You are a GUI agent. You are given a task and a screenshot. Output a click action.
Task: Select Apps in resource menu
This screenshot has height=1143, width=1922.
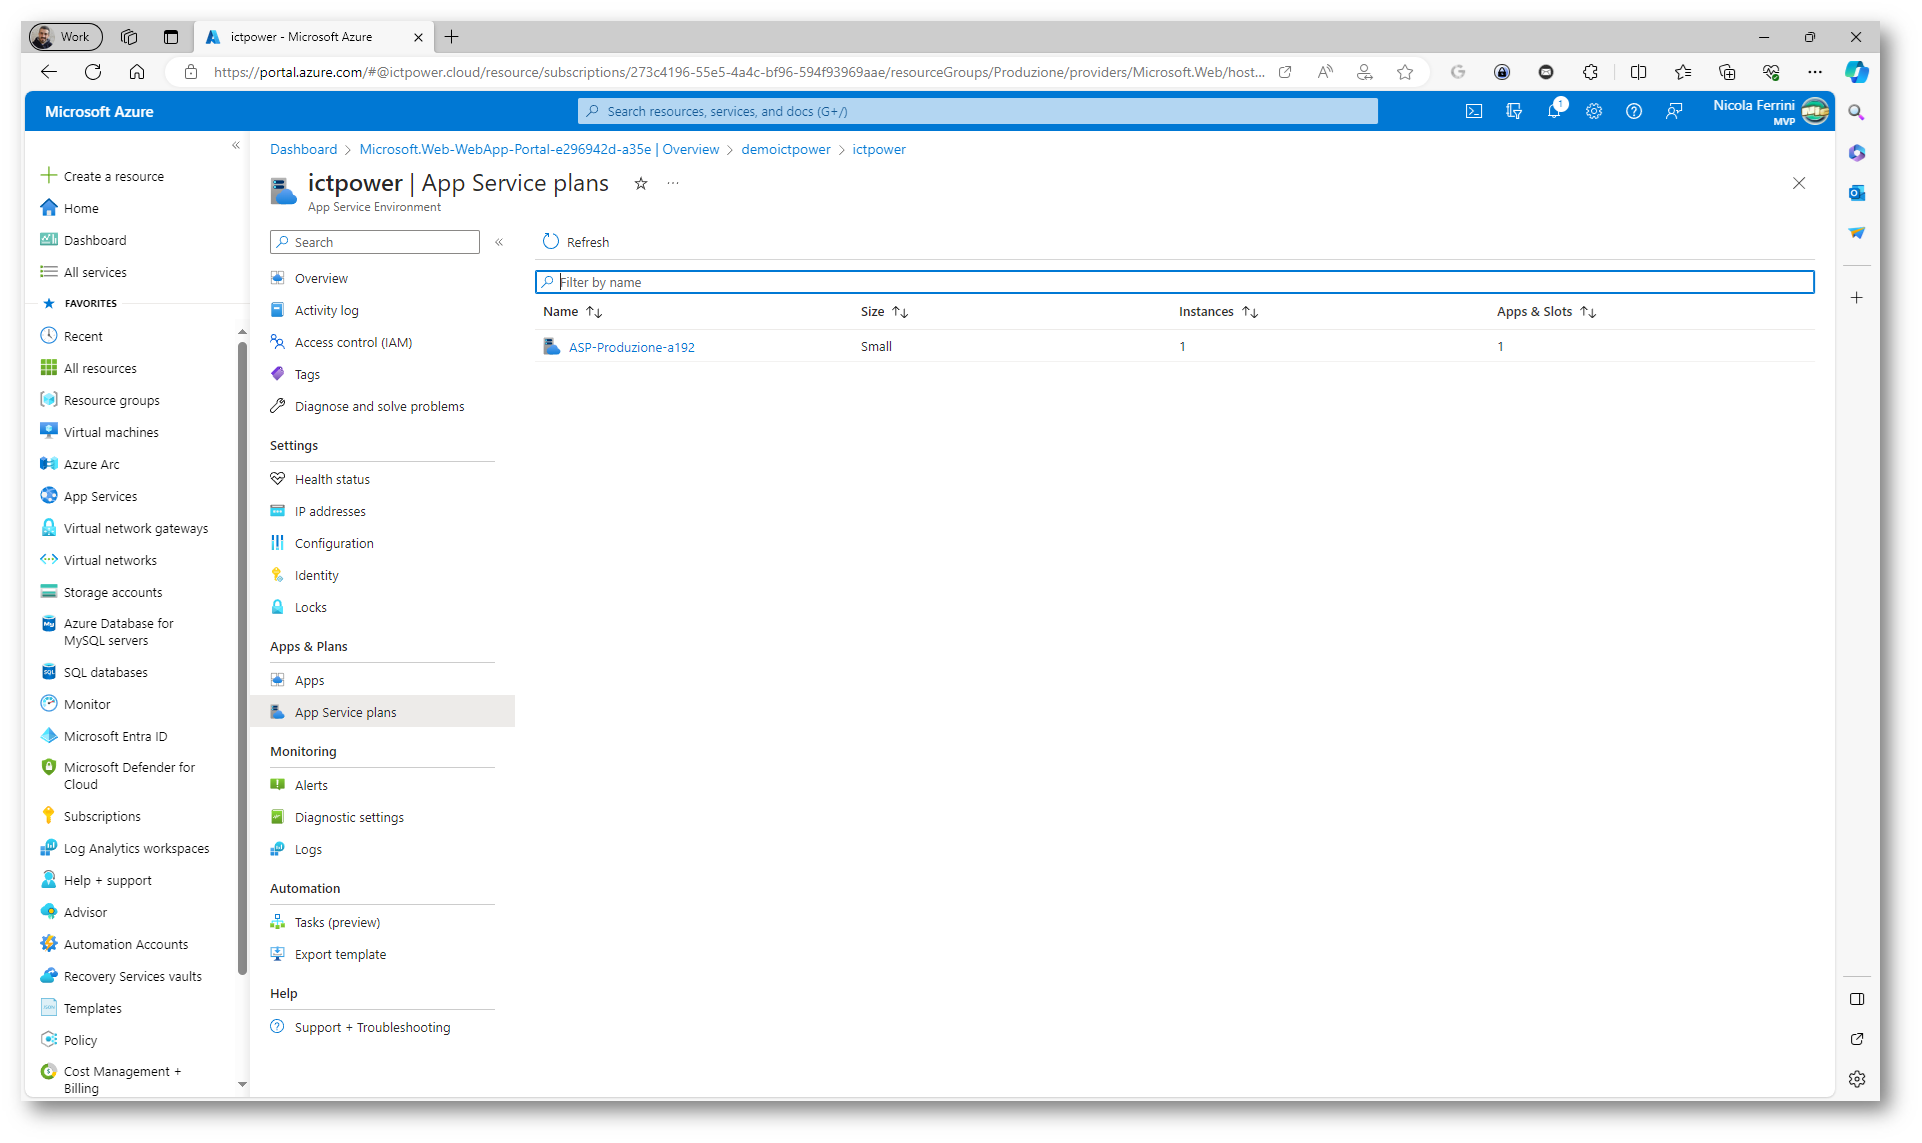(309, 680)
